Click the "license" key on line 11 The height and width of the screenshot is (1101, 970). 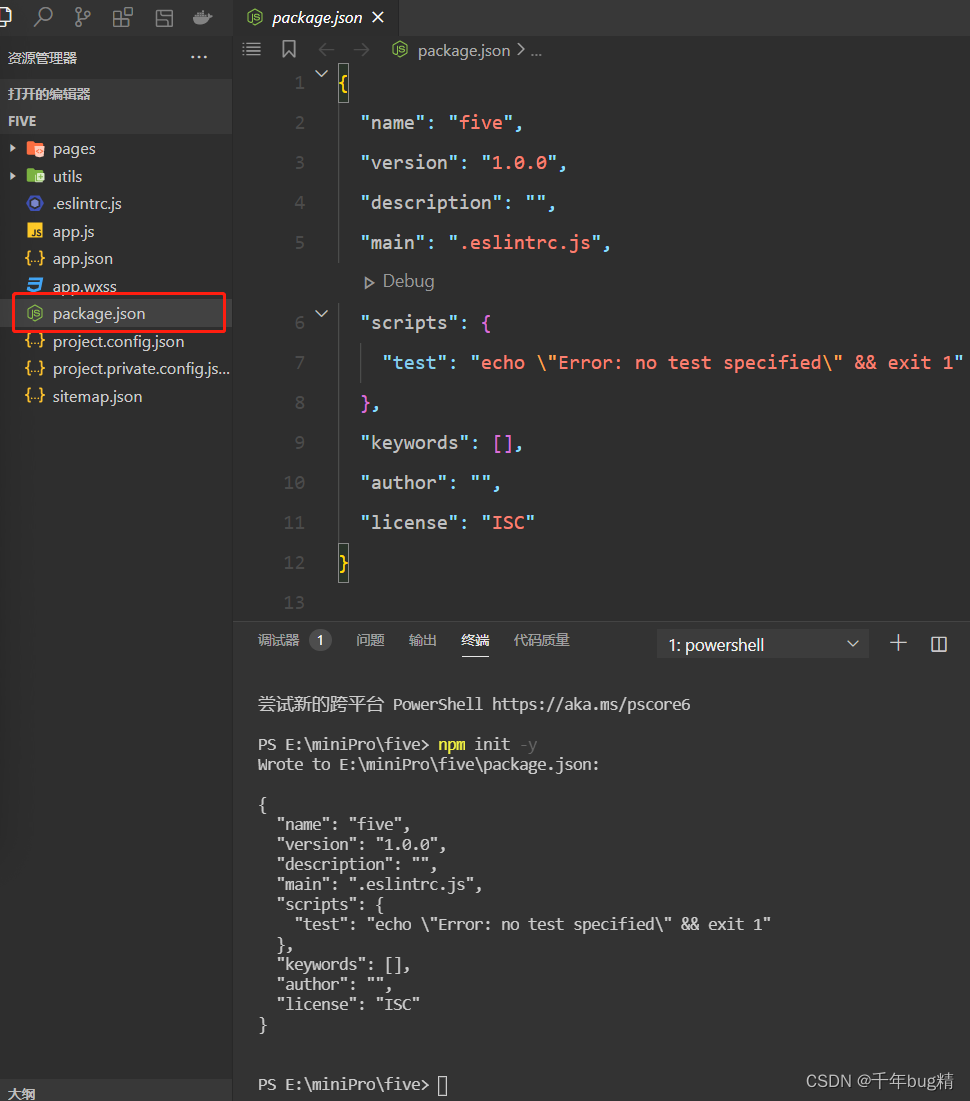pyautogui.click(x=409, y=522)
